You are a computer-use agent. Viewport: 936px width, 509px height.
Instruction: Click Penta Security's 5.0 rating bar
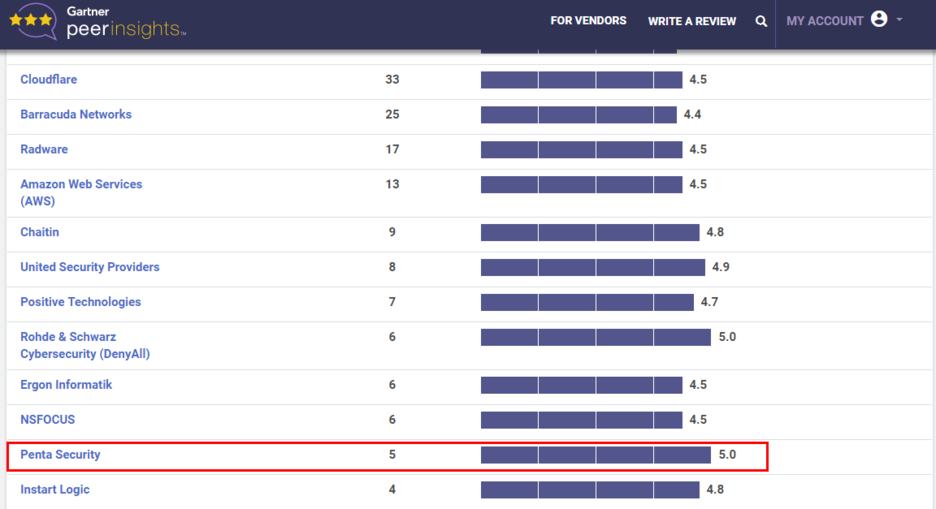(x=596, y=455)
